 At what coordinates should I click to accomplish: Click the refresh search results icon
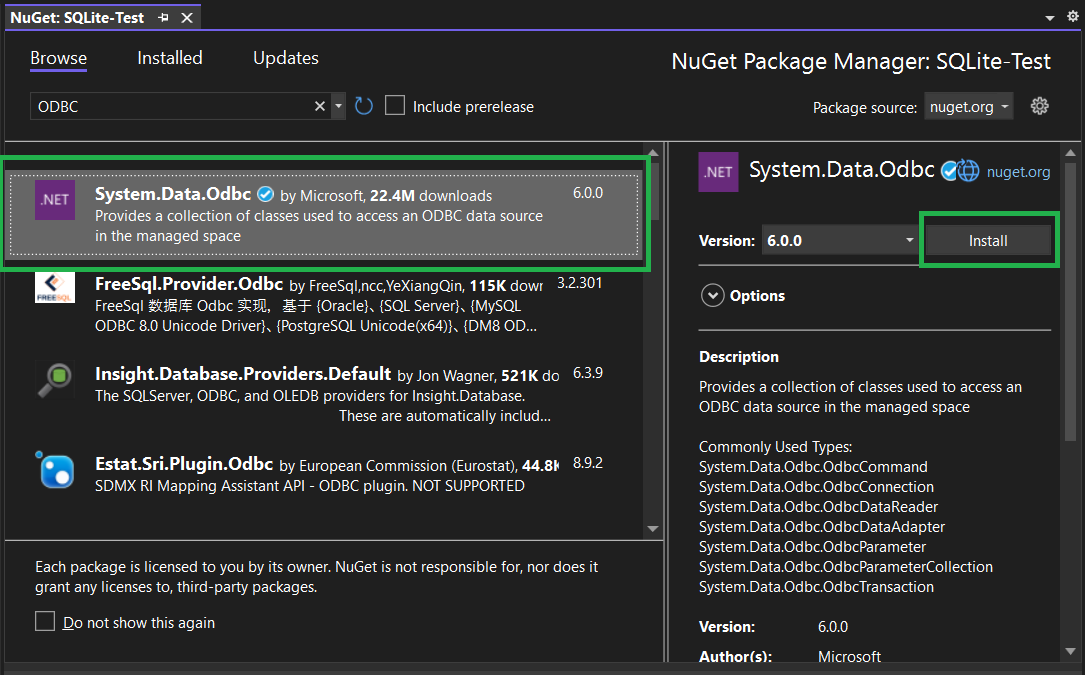(364, 106)
